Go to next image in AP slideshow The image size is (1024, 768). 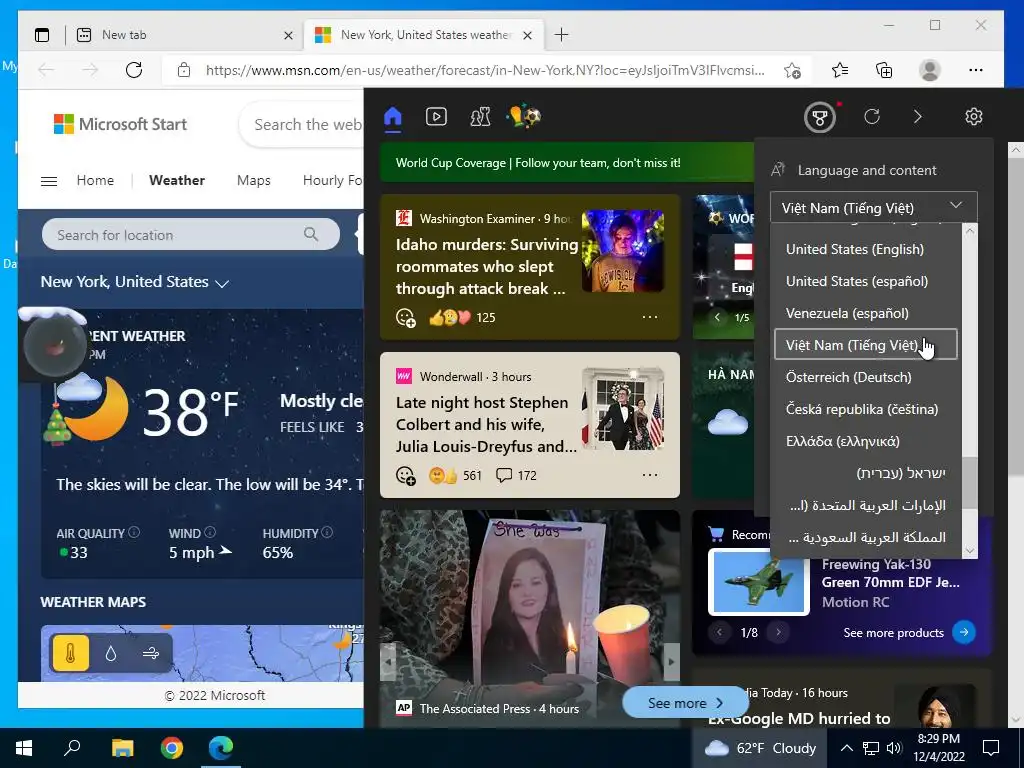tap(671, 662)
